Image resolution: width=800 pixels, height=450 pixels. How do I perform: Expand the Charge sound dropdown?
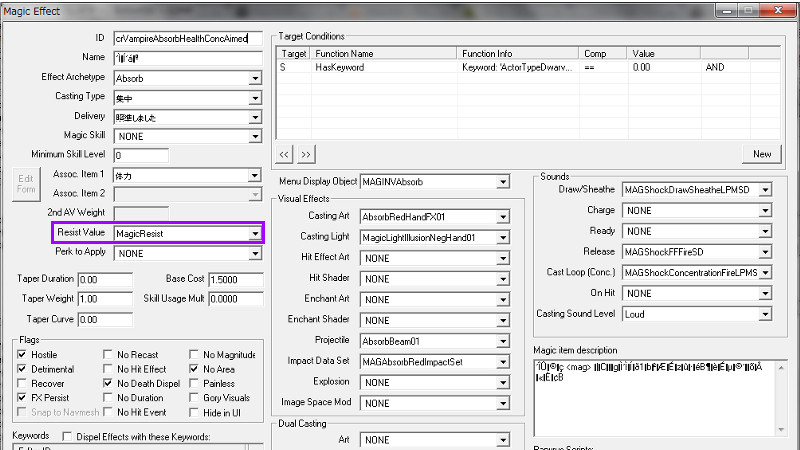pos(765,211)
